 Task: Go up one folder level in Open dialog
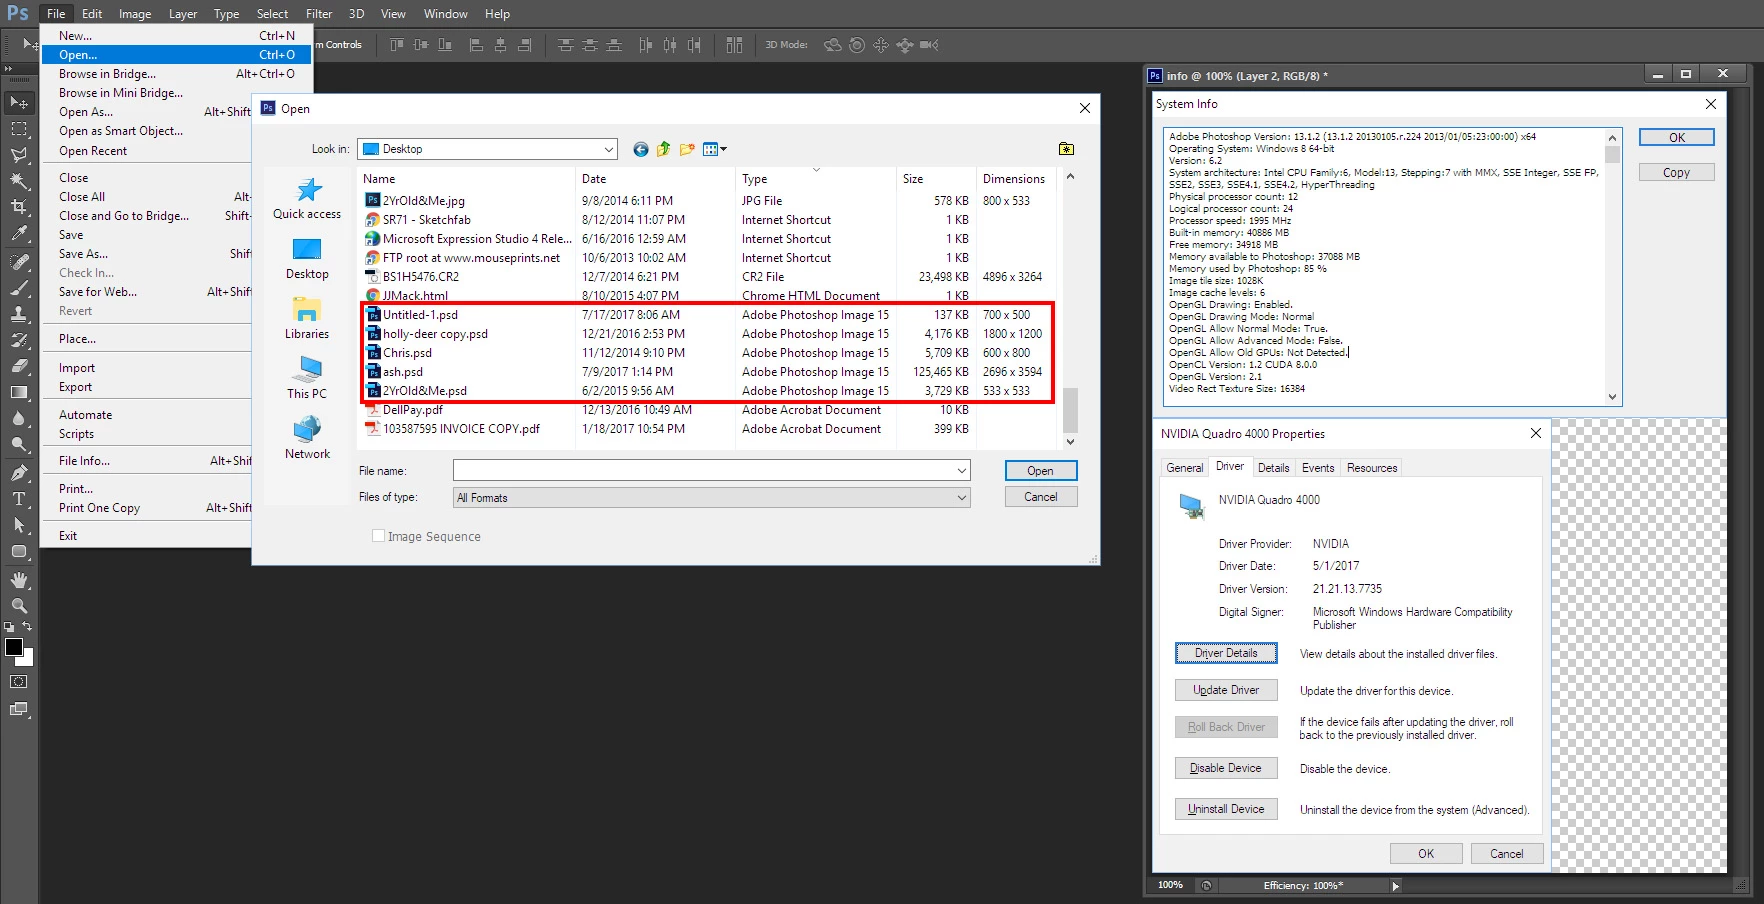point(664,149)
